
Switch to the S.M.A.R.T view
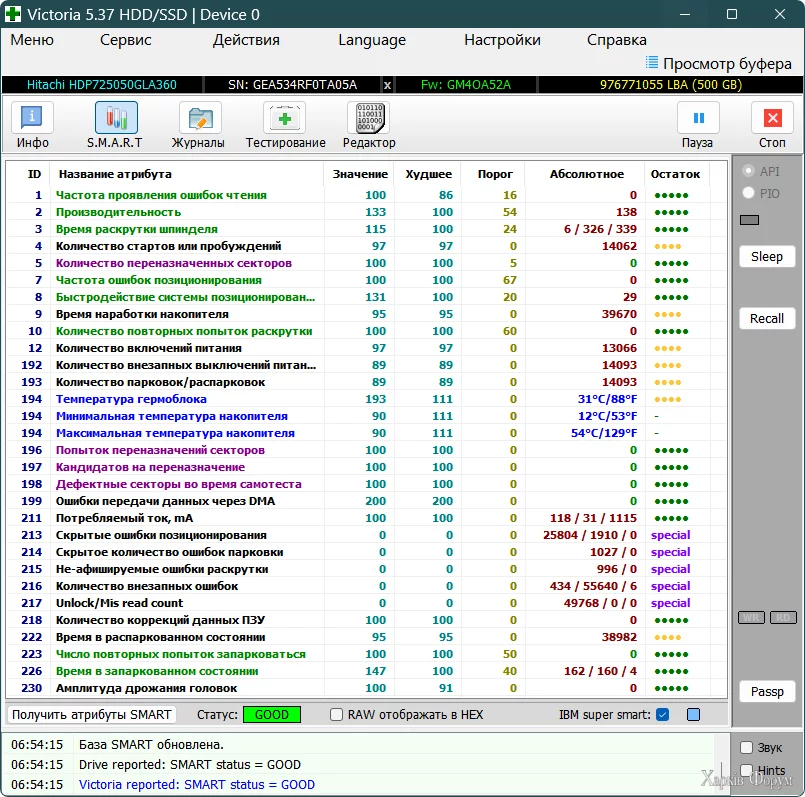[x=115, y=124]
